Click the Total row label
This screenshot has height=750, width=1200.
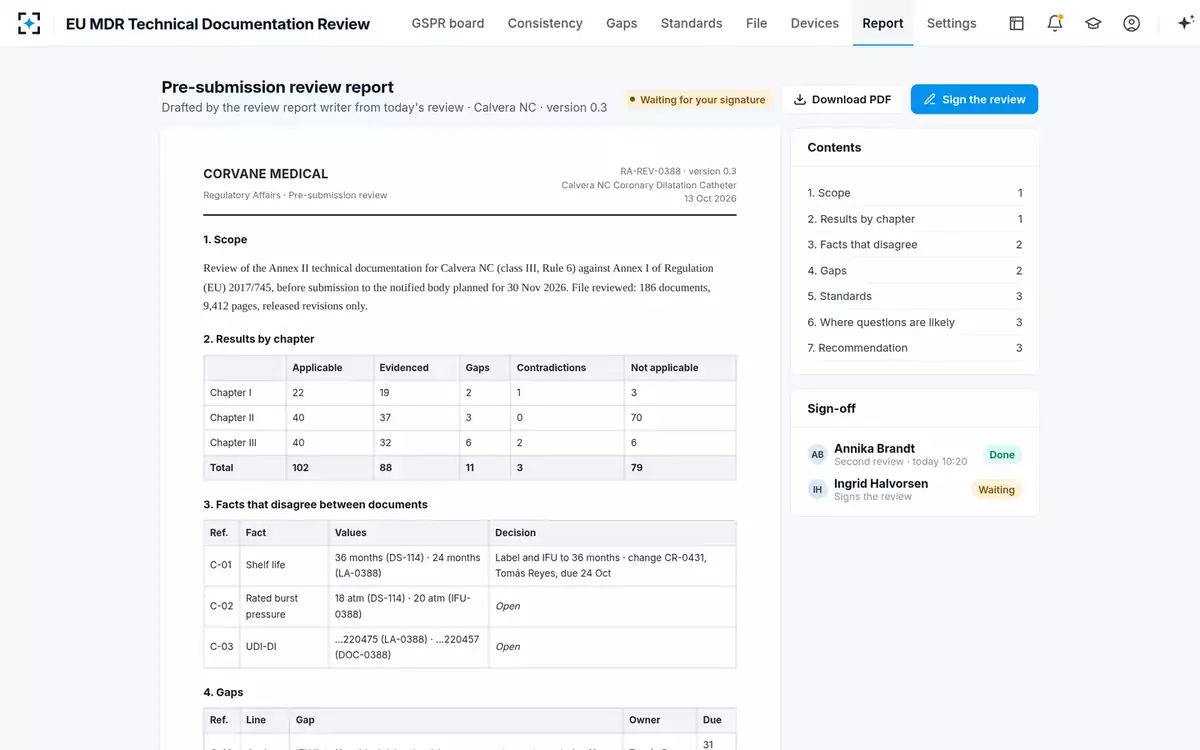[222, 468]
